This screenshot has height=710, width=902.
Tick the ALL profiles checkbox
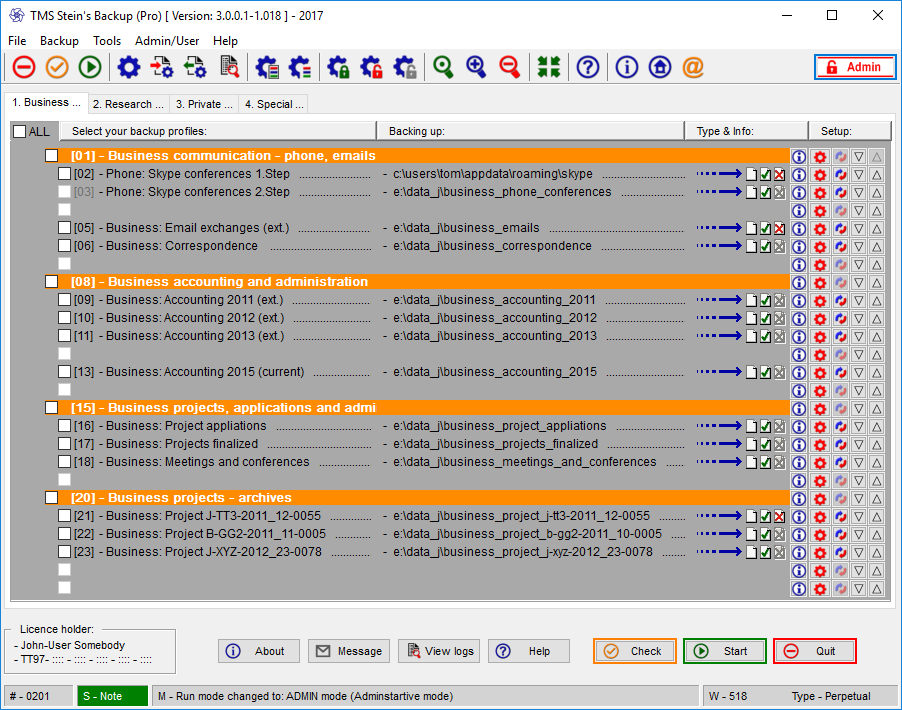tap(20, 132)
